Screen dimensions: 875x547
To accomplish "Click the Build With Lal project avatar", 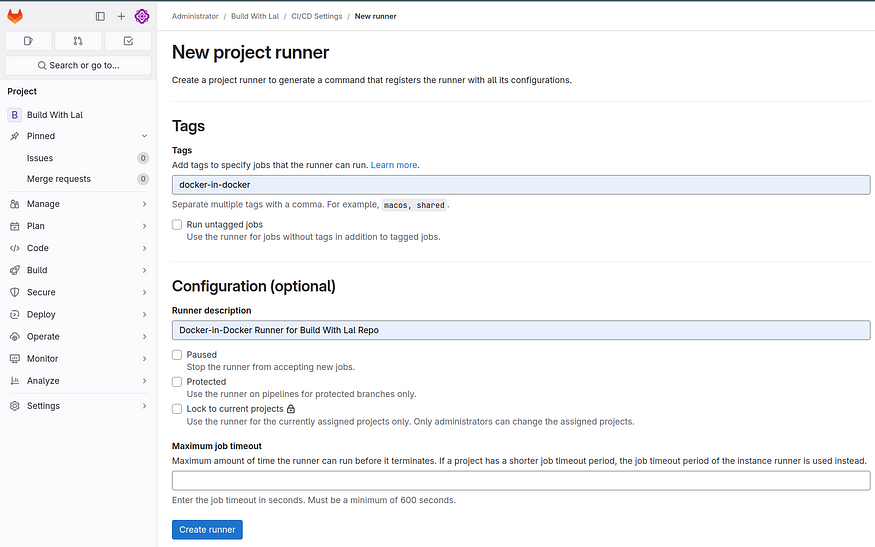I will (15, 114).
